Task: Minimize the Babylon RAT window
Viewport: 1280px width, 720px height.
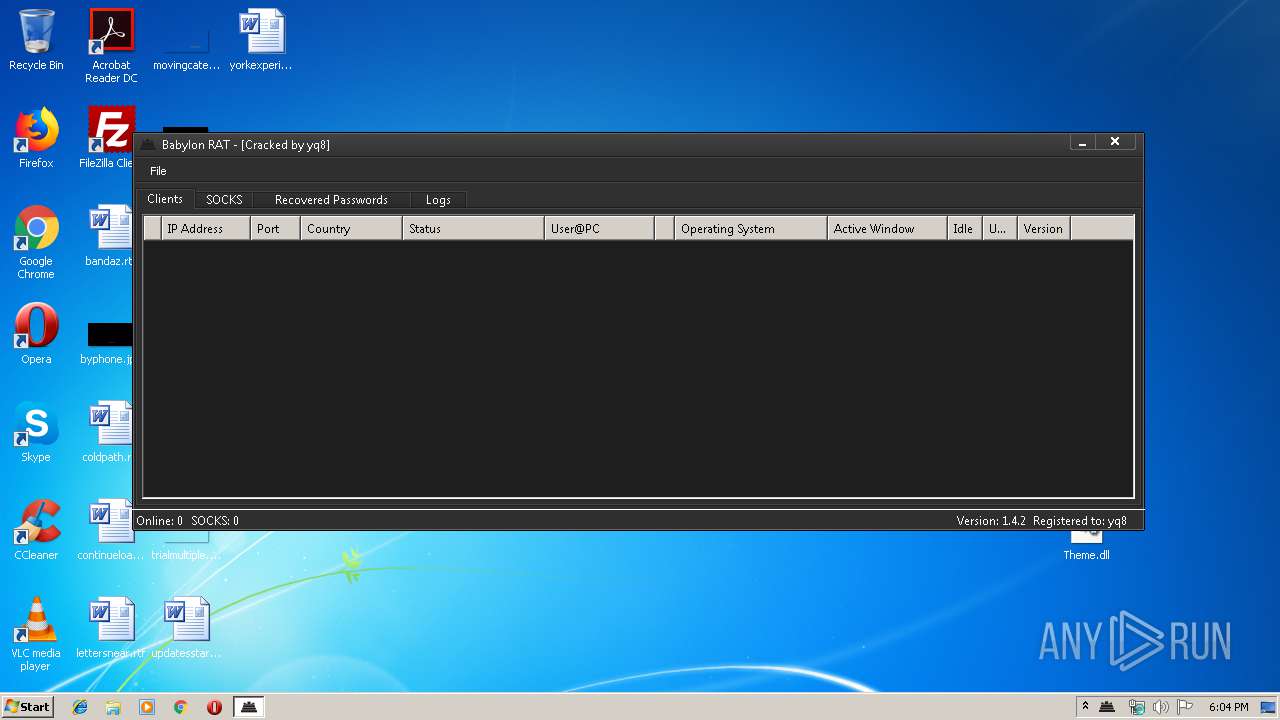Action: pyautogui.click(x=1082, y=142)
